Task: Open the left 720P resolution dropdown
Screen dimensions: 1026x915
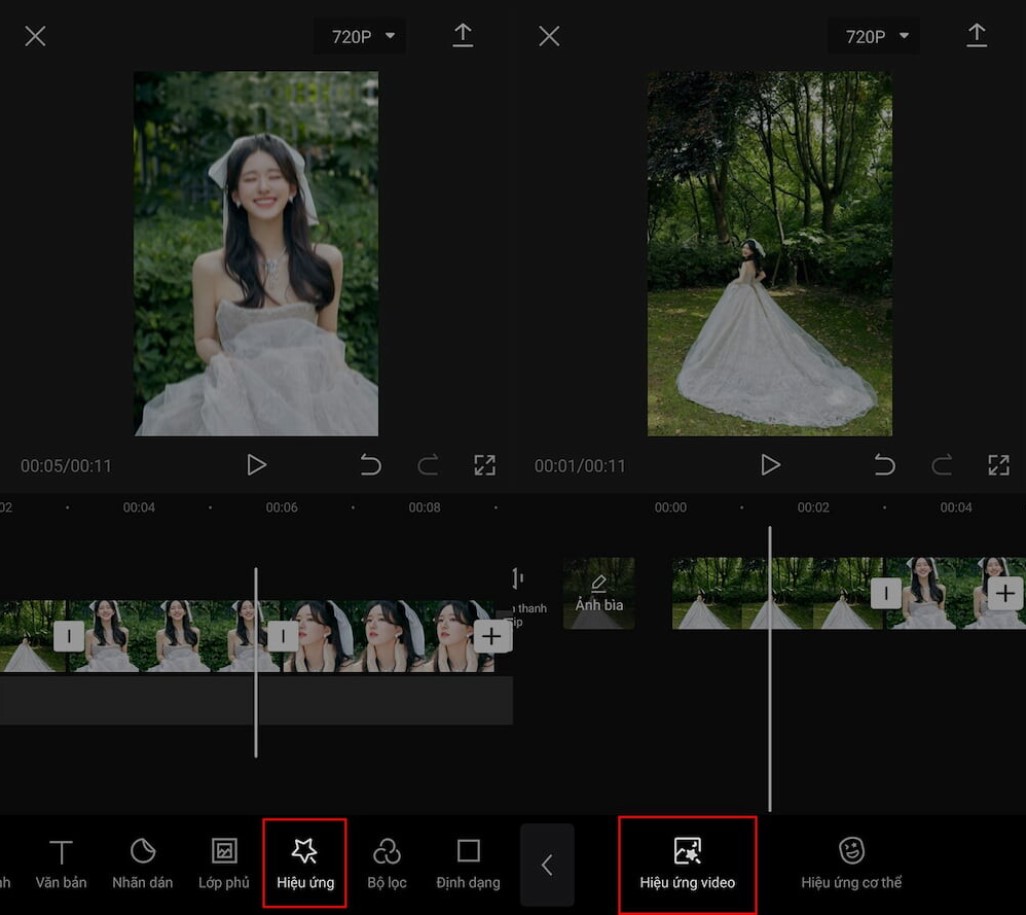Action: (359, 36)
